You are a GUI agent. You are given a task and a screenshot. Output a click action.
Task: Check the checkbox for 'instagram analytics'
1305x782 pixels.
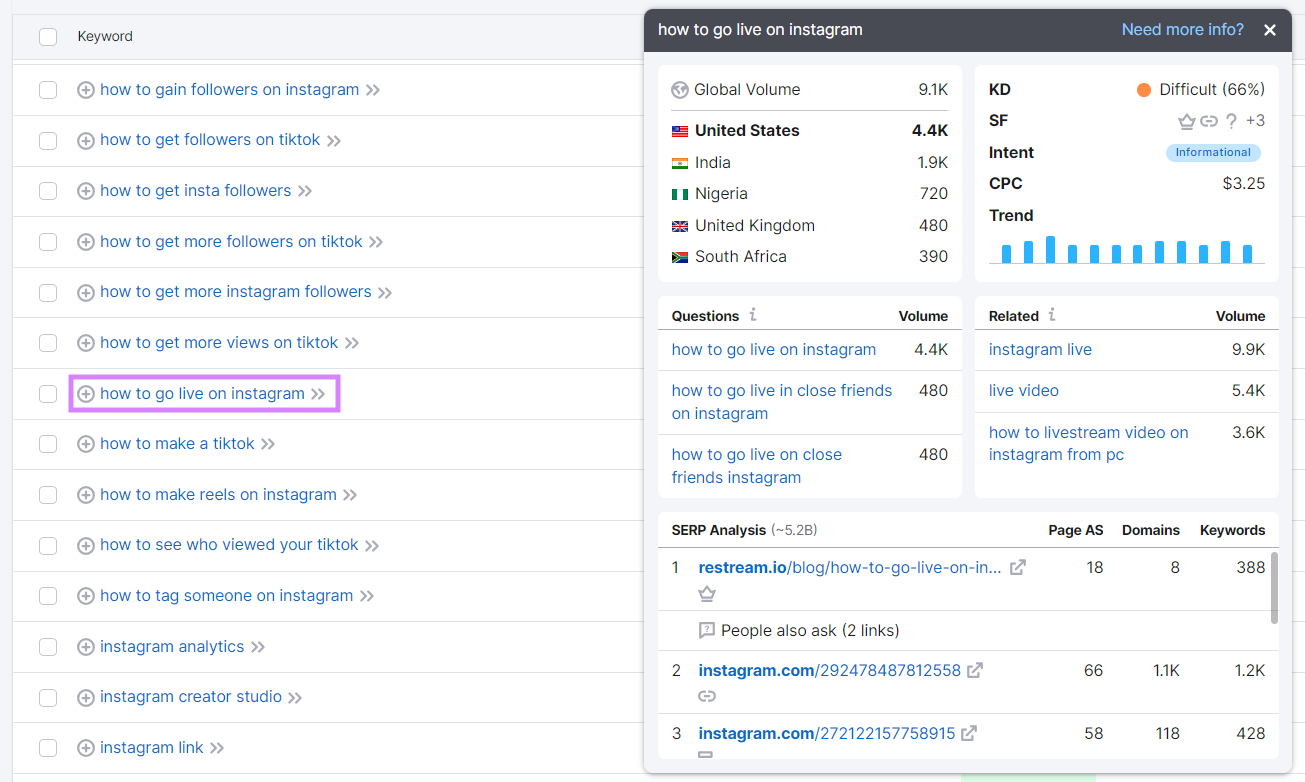tap(47, 646)
